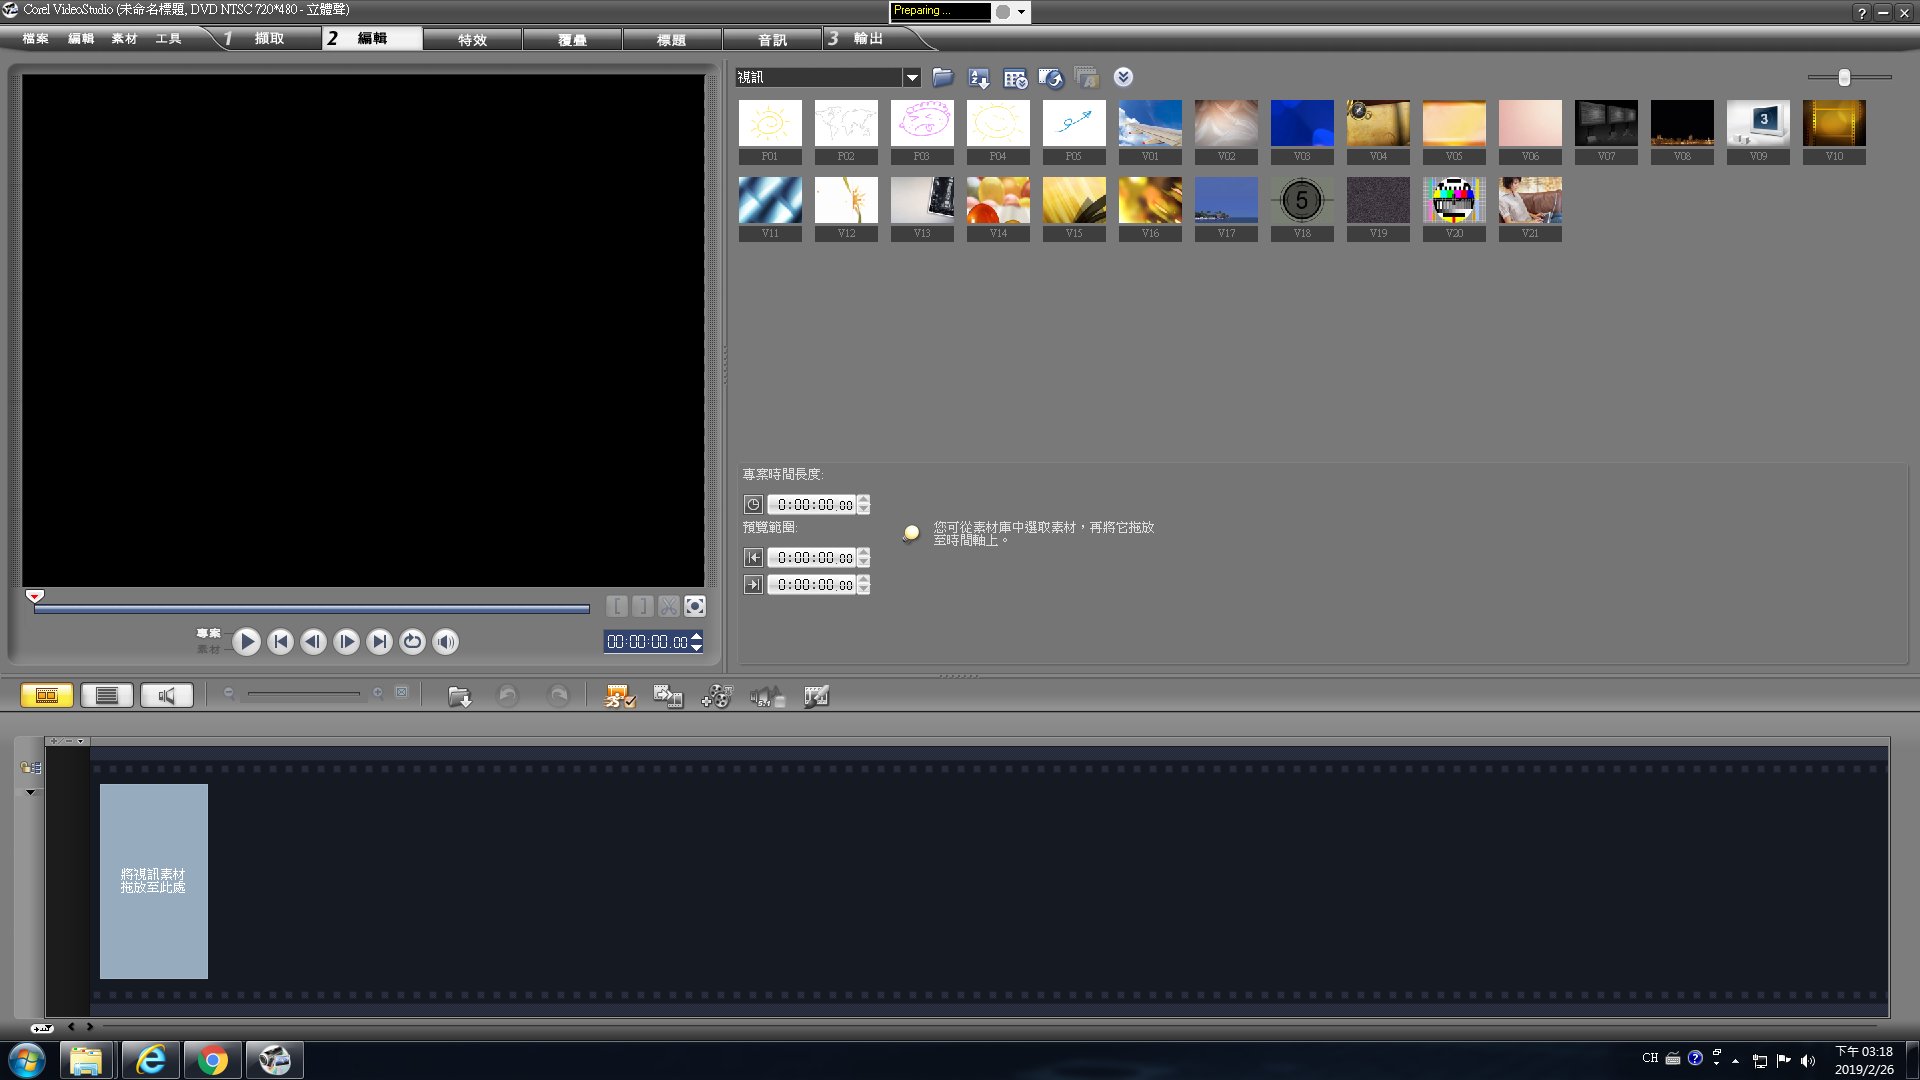Screen dimensions: 1920x1080
Task: Click the timeline zoom slider
Action: click(304, 693)
